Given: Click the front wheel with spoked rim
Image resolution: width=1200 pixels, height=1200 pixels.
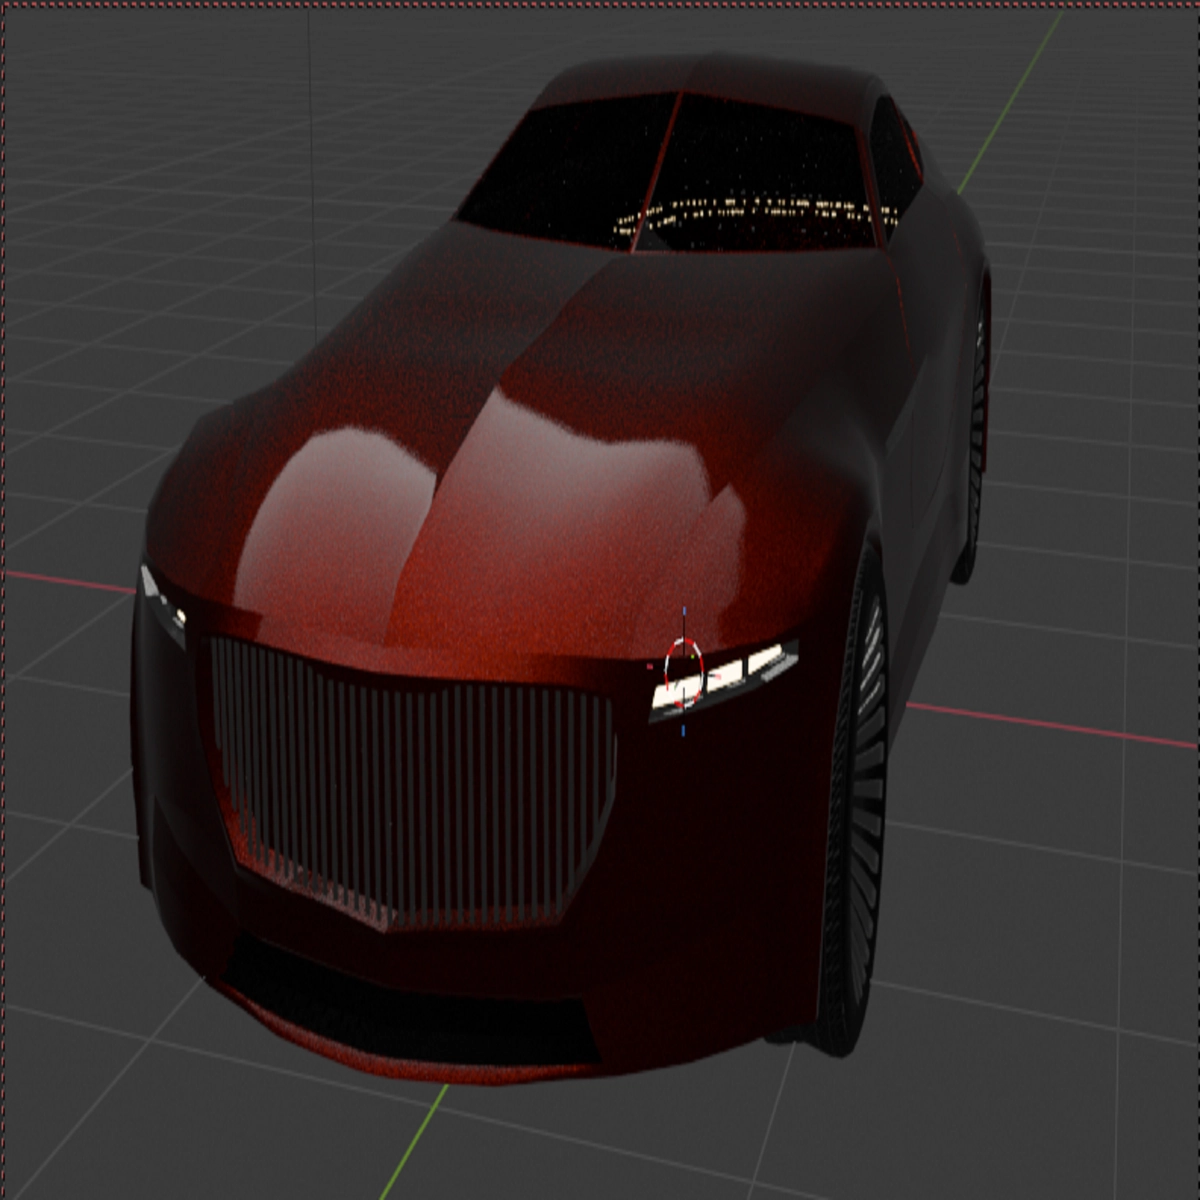Looking at the screenshot, I should pos(858,800).
